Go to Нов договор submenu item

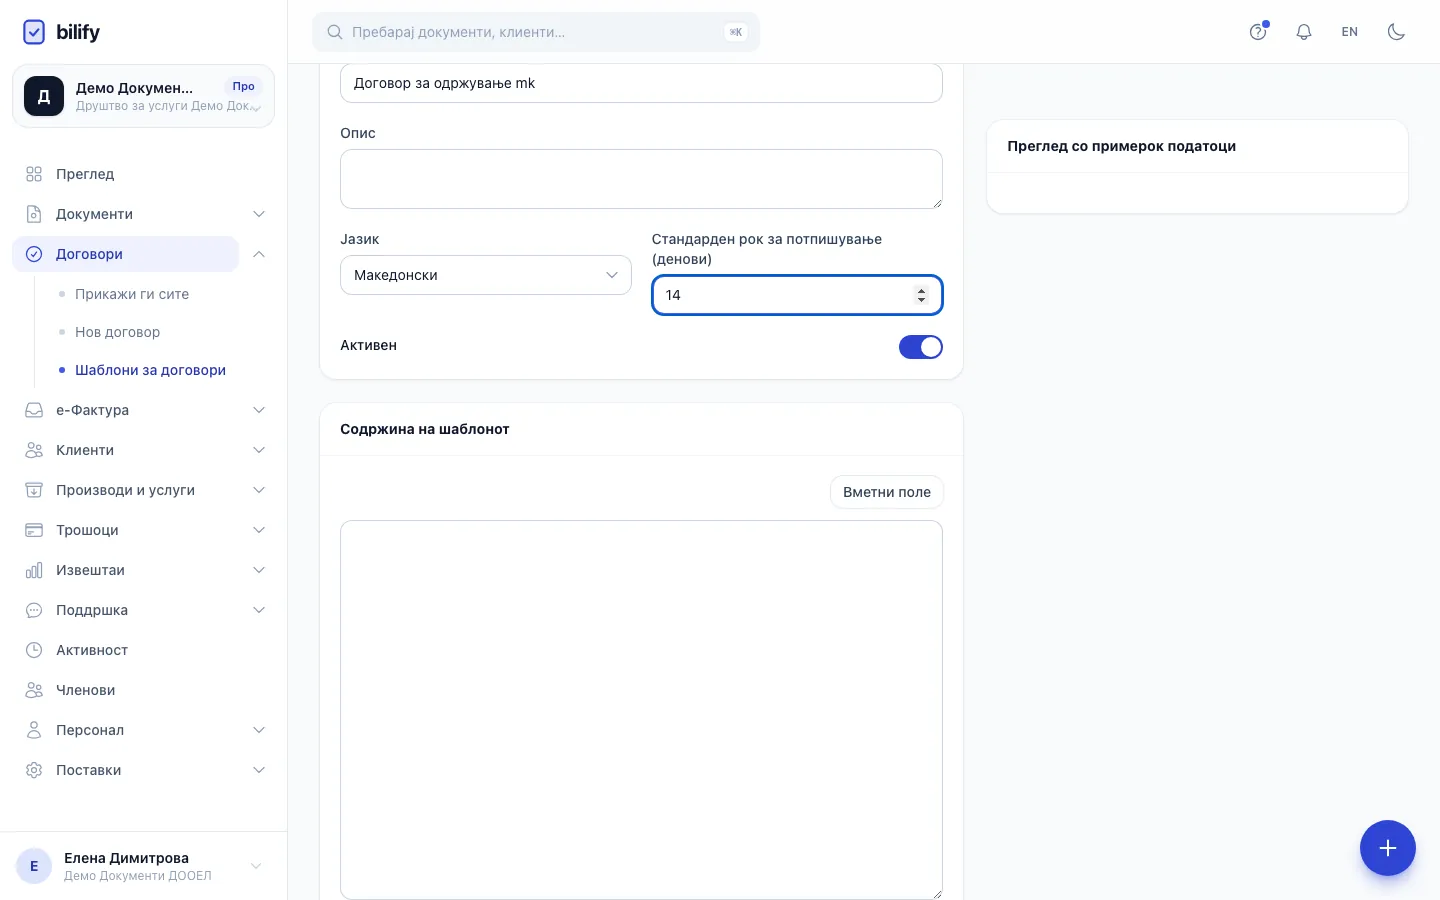click(x=117, y=332)
